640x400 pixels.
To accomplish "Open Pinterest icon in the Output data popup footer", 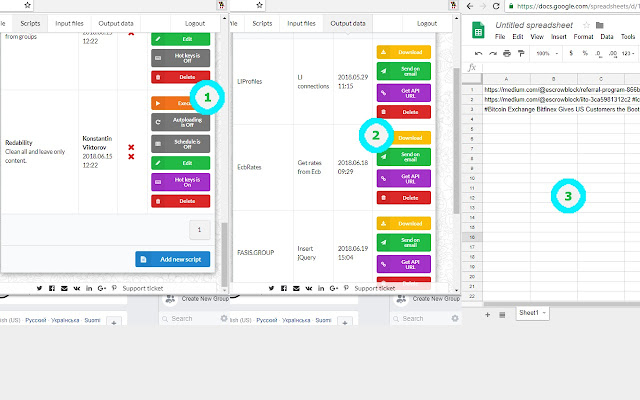I will [x=346, y=288].
